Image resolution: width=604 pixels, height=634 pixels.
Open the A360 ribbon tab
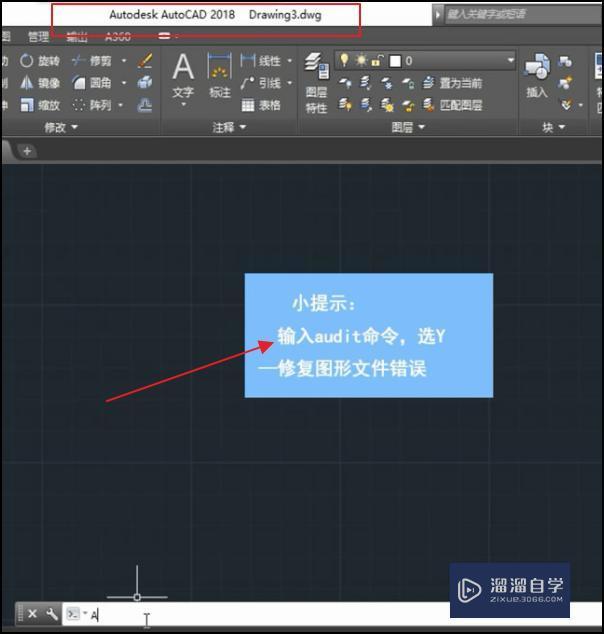pos(118,37)
